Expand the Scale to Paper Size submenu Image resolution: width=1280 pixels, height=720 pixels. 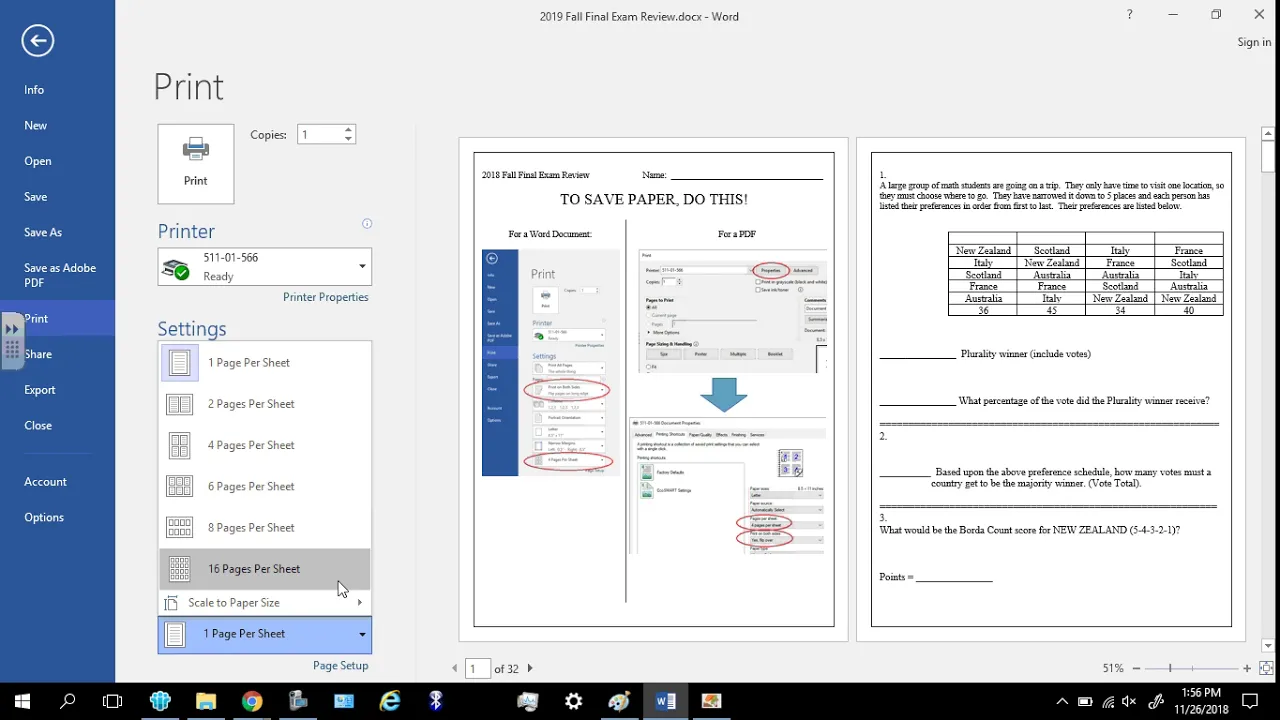pos(265,603)
